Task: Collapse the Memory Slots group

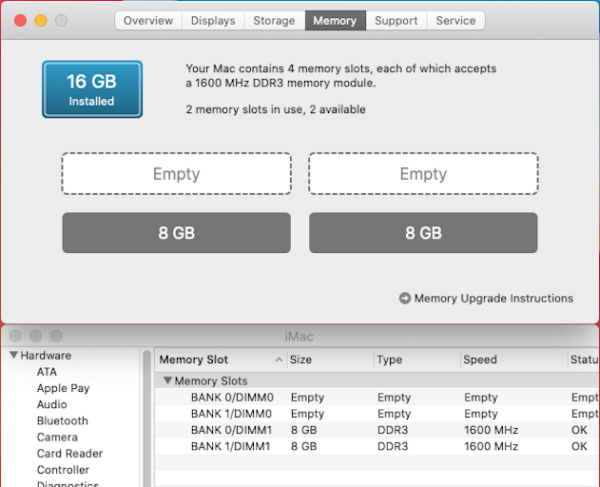Action: click(167, 380)
